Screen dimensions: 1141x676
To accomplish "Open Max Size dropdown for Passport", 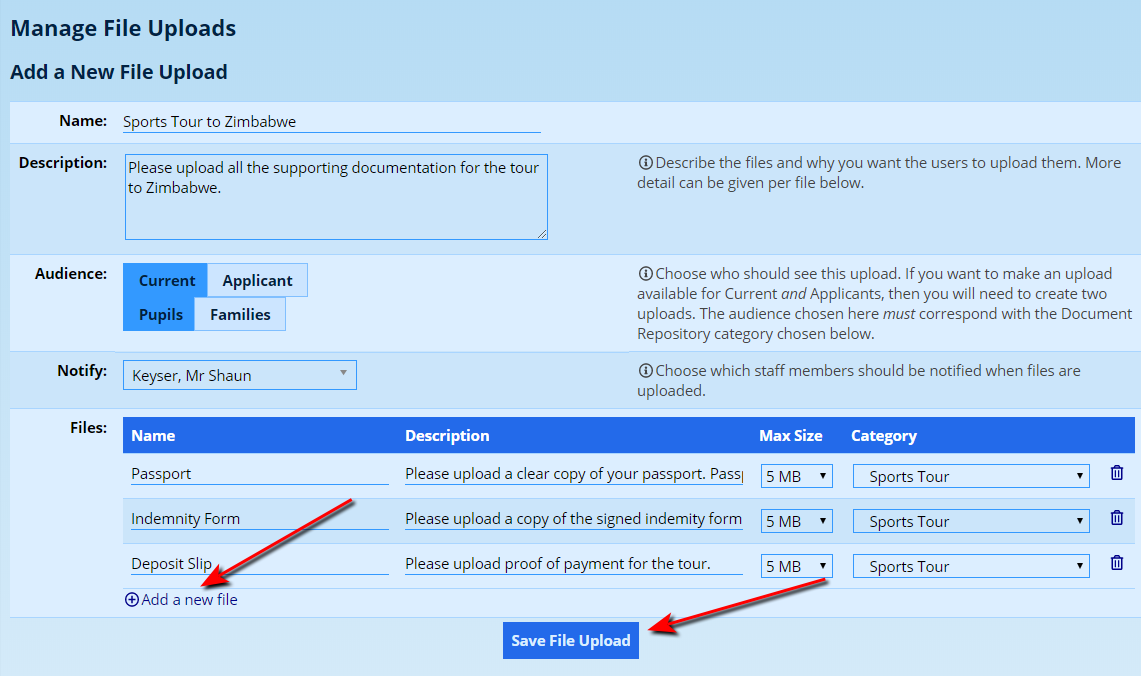I will pyautogui.click(x=796, y=476).
